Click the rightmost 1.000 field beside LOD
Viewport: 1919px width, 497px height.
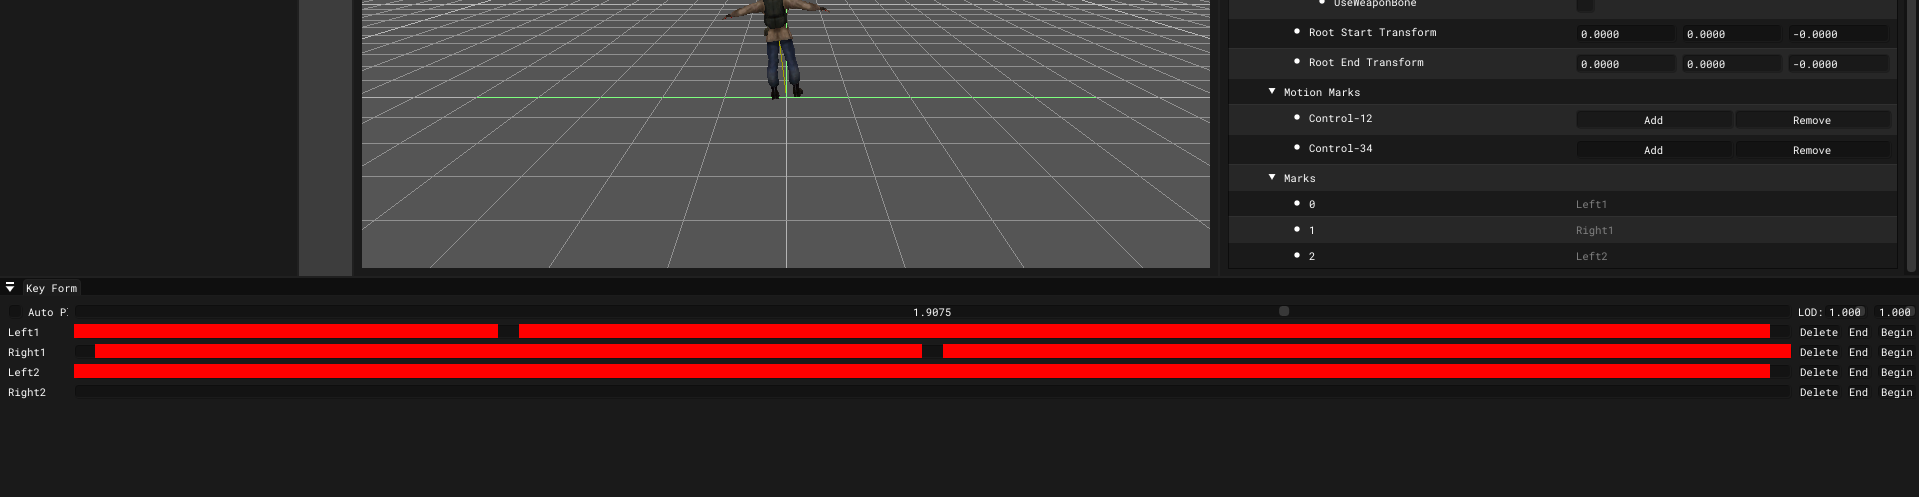[x=1894, y=312]
